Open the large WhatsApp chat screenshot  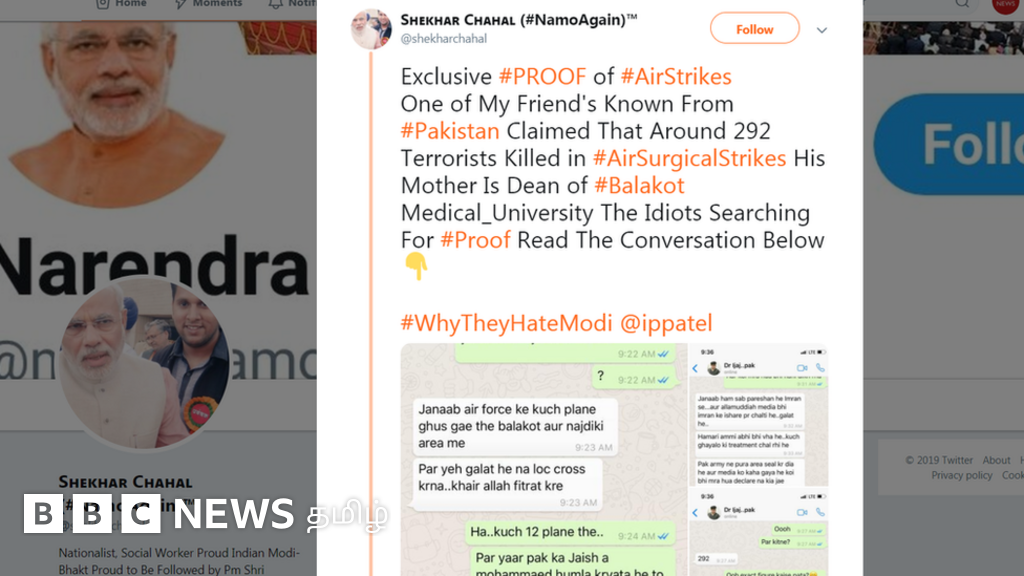pos(544,460)
